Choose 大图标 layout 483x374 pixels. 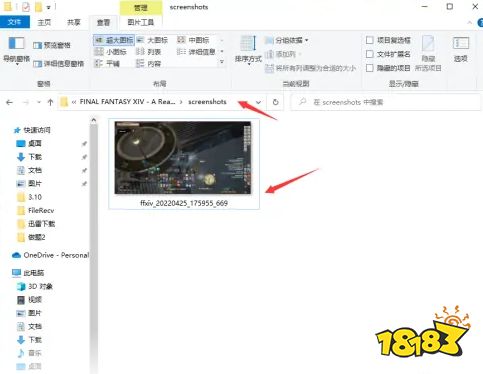(x=152, y=40)
